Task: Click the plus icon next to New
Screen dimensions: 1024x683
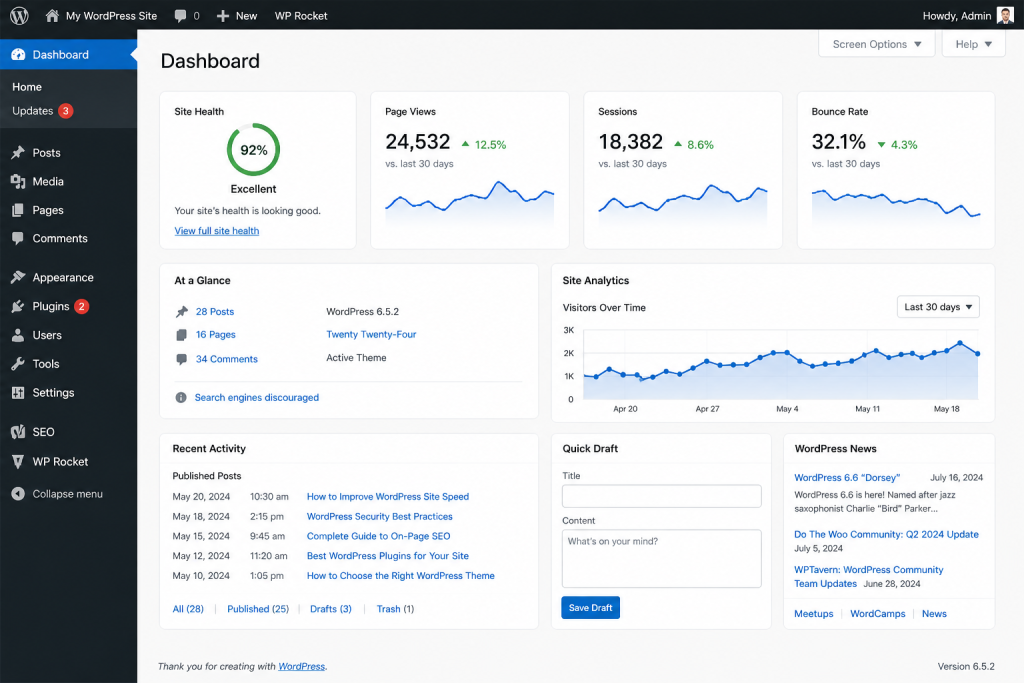Action: click(x=223, y=16)
